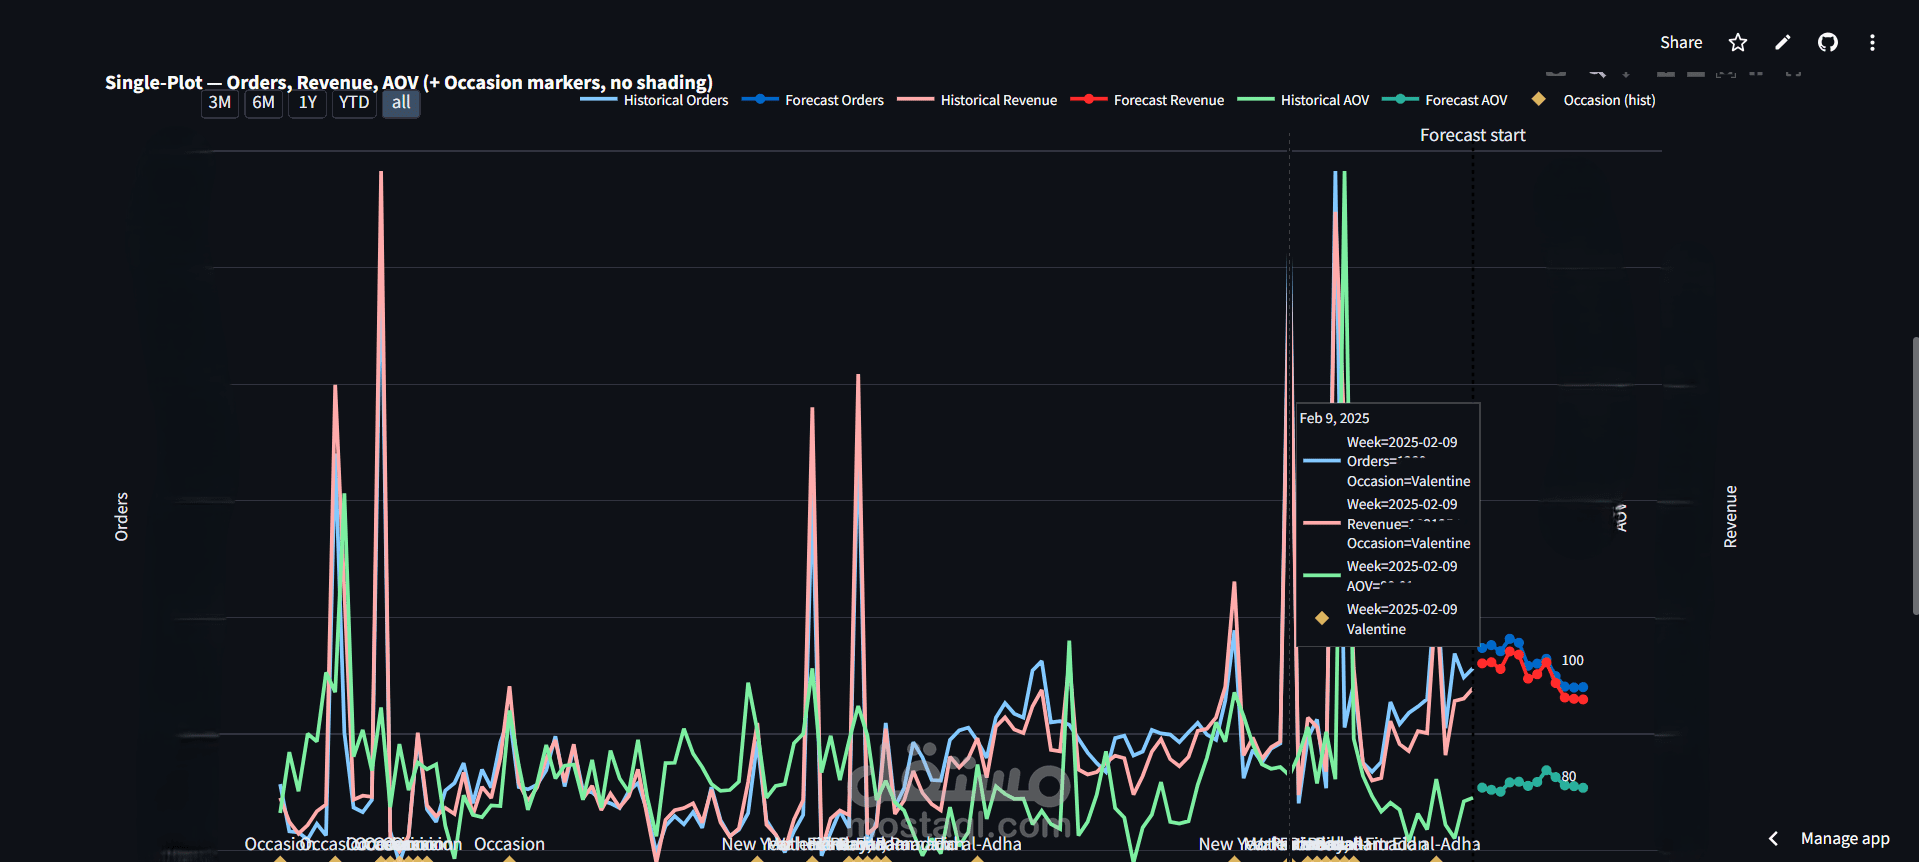Click the 'Feb 9, 2025' tooltip header

coord(1334,418)
